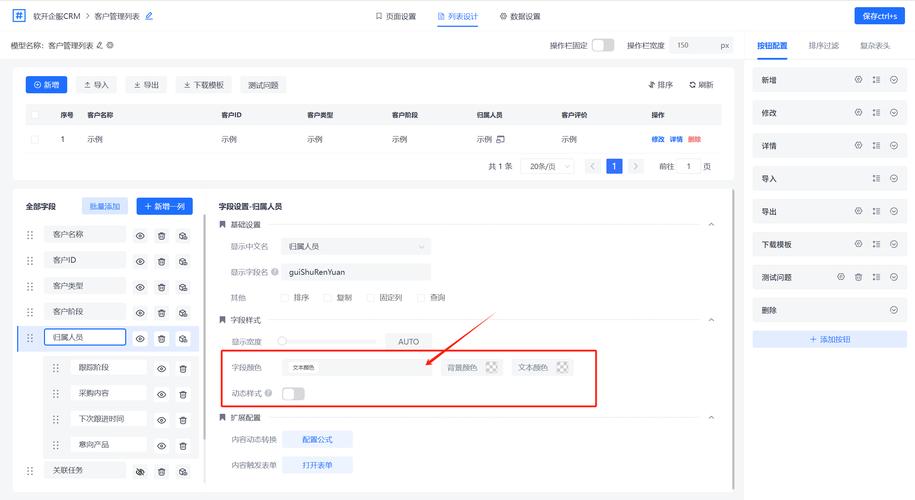The height and width of the screenshot is (500, 915).
Task: Hide the 客户名称 field with eye icon
Action: pyautogui.click(x=141, y=235)
